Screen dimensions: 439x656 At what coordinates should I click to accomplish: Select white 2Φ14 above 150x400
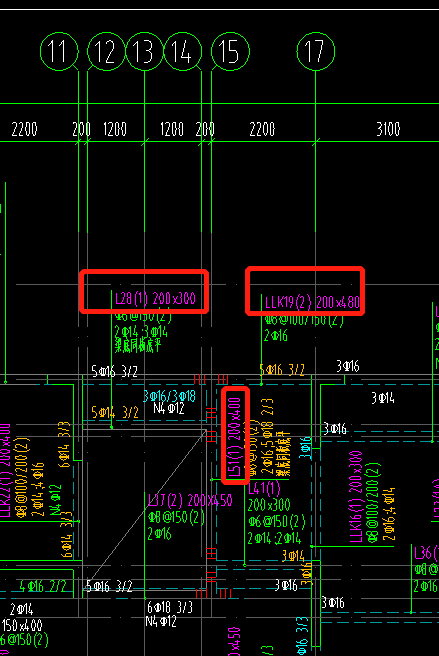(22, 609)
